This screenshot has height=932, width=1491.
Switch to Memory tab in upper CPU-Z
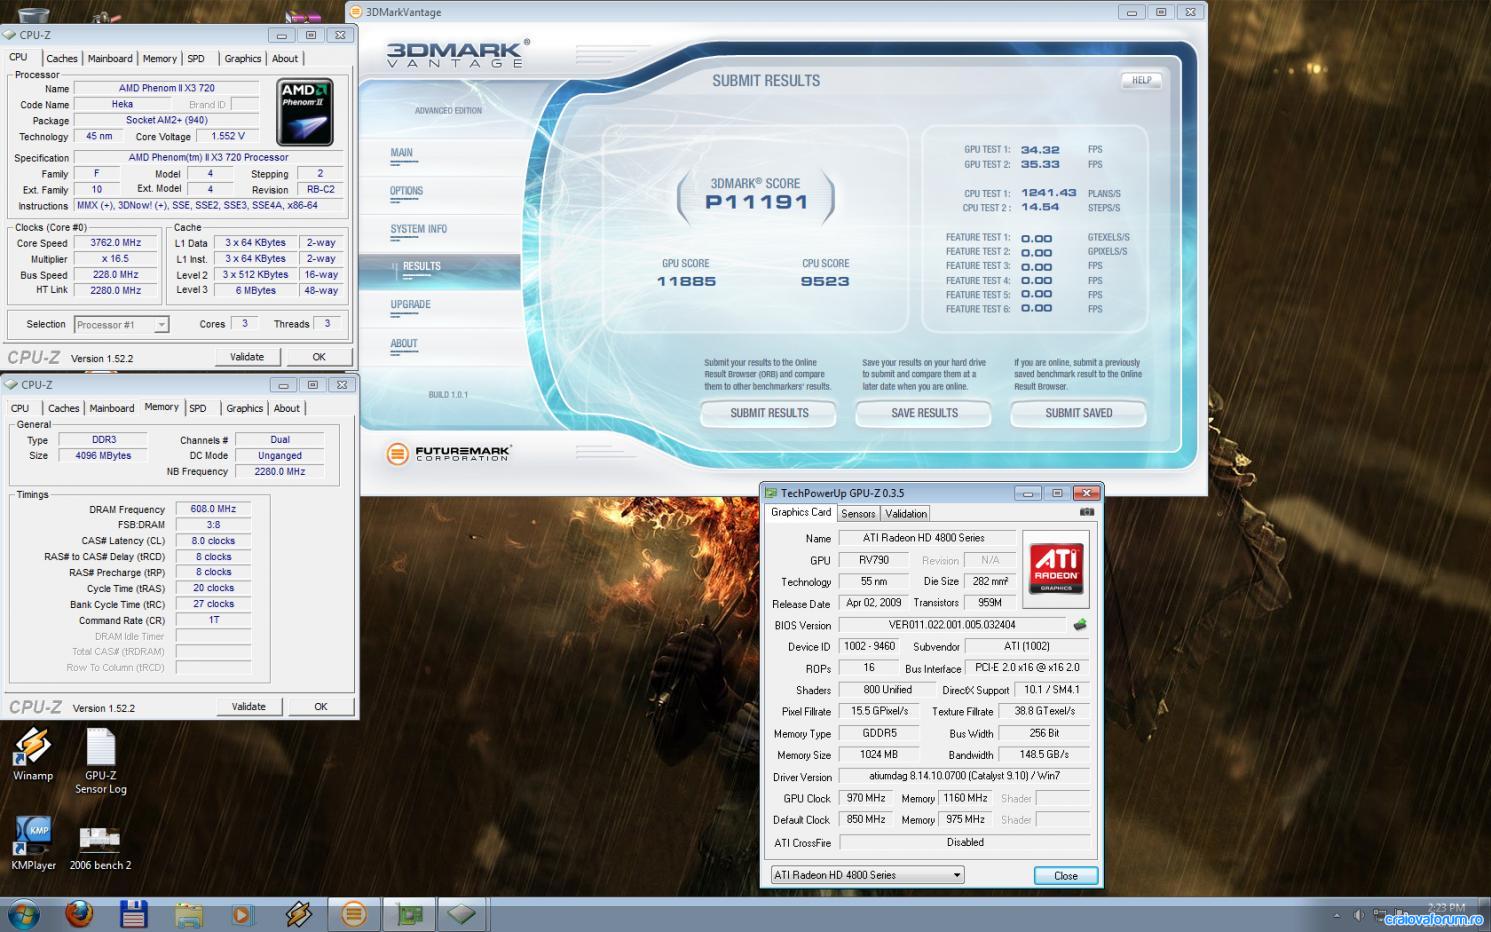tap(160, 59)
